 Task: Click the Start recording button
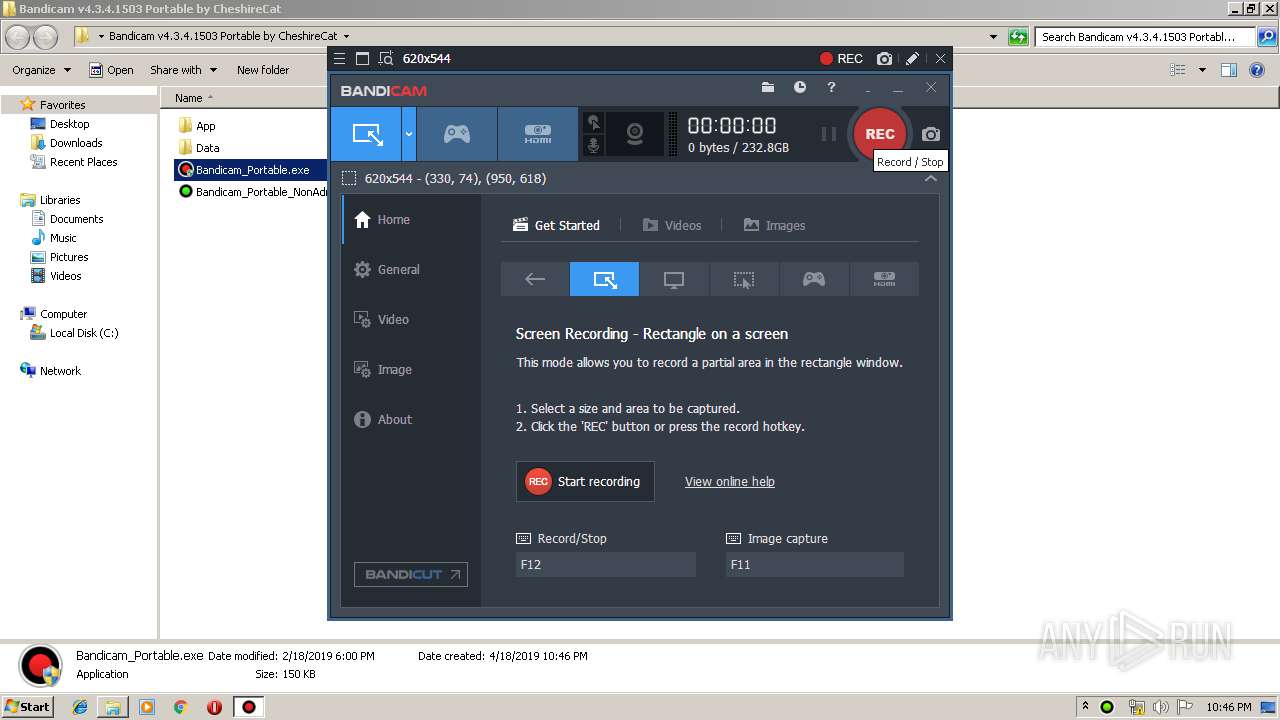[x=585, y=481]
